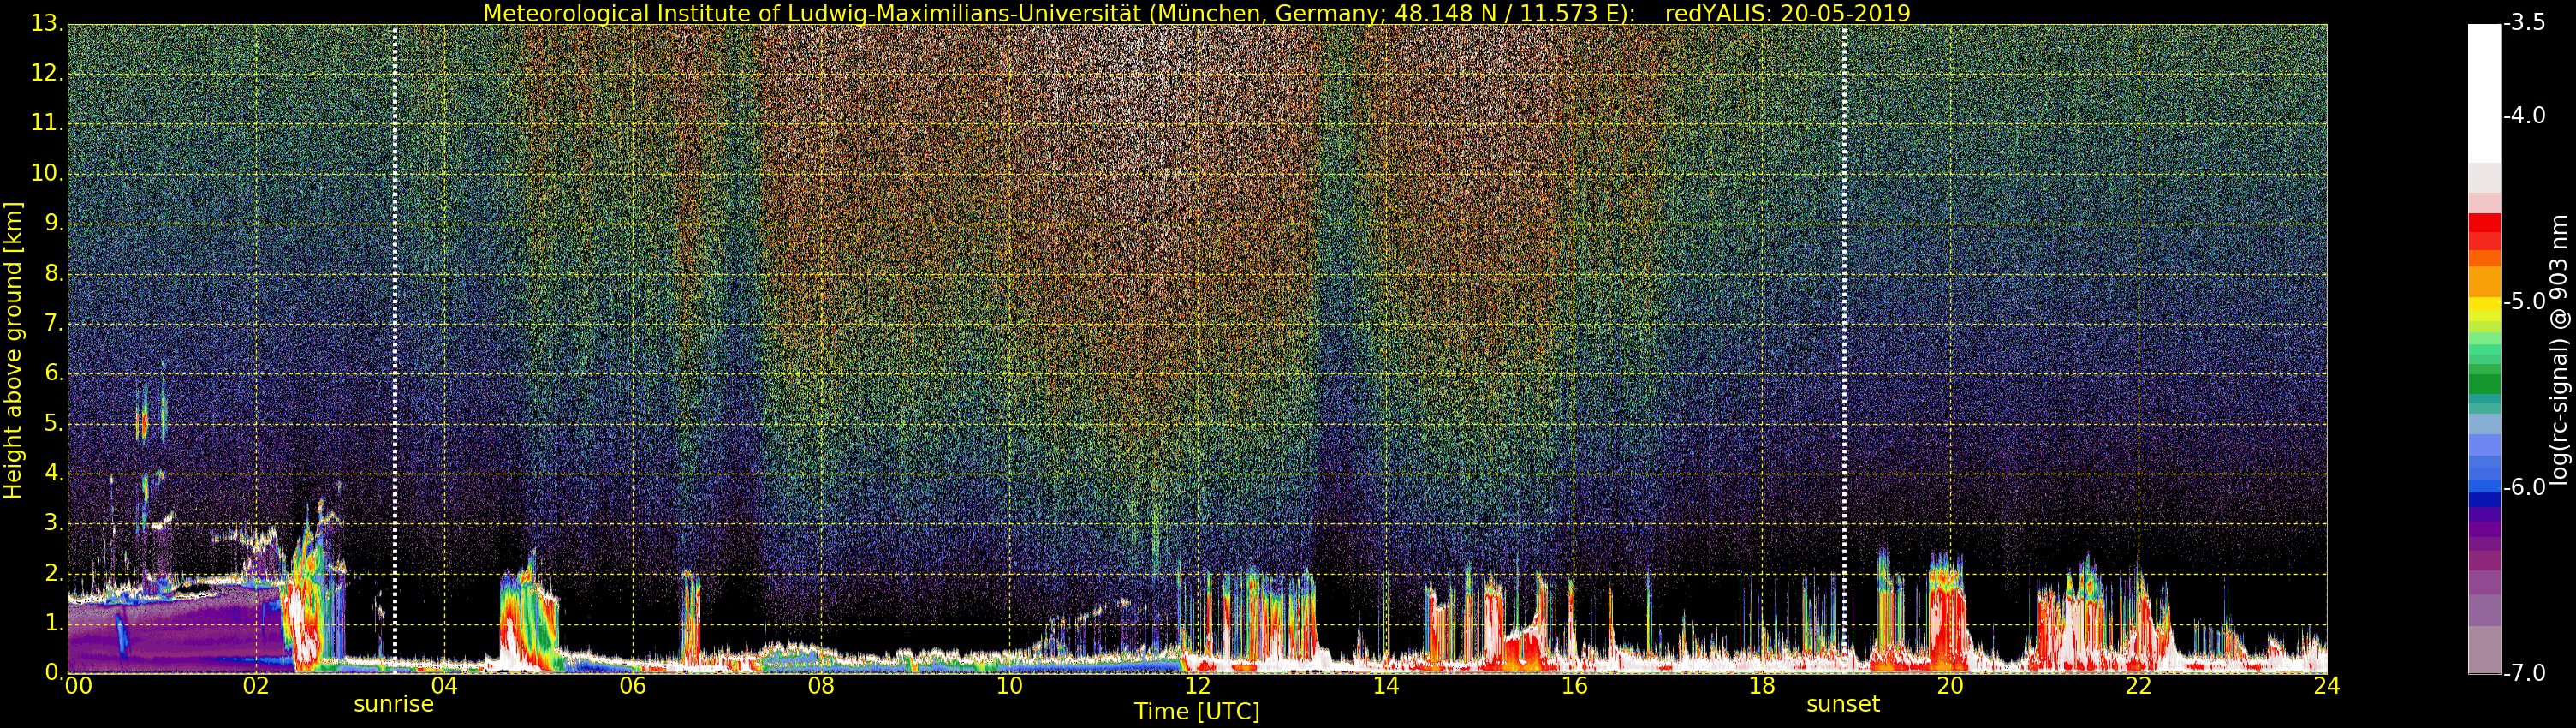Click the time axis tick '20'

tap(1950, 686)
